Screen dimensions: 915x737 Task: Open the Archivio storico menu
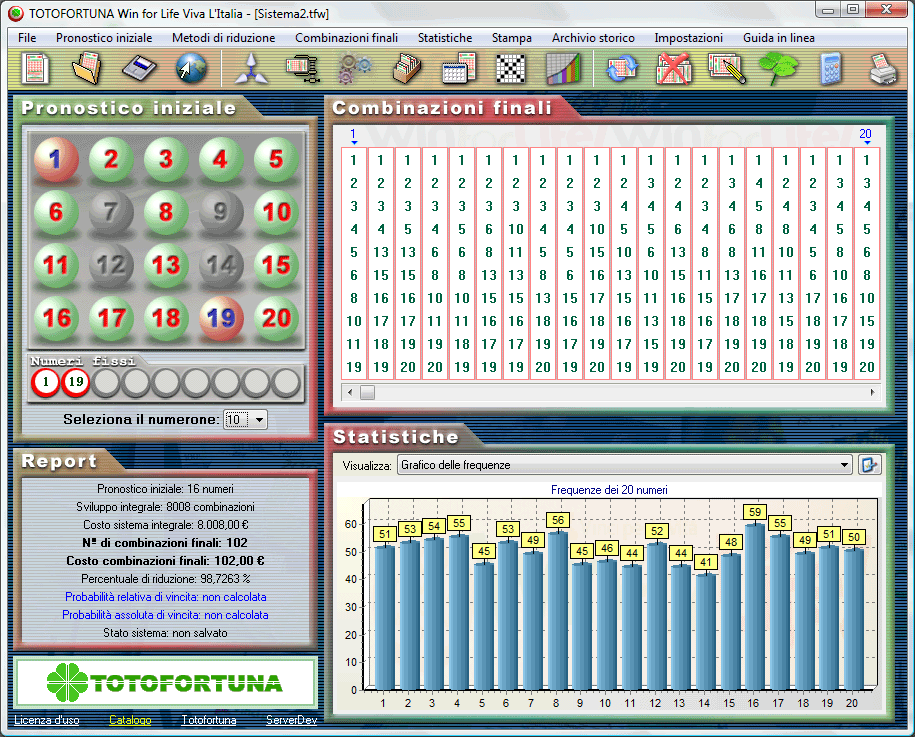pos(593,38)
